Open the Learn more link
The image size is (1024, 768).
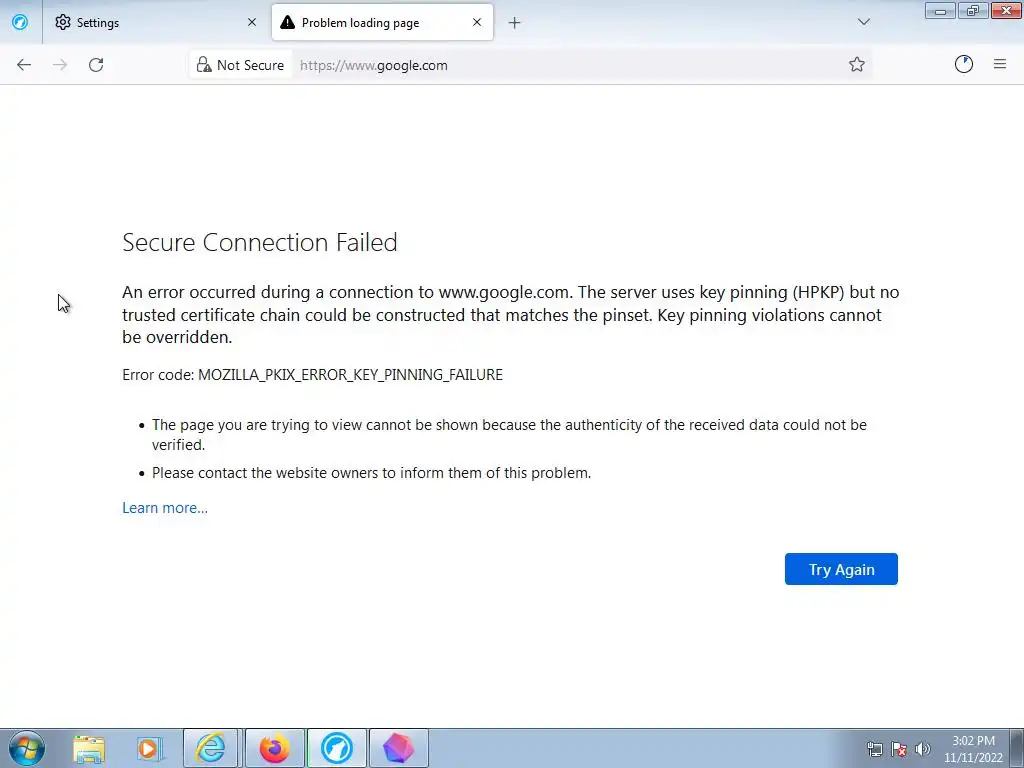[x=165, y=508]
